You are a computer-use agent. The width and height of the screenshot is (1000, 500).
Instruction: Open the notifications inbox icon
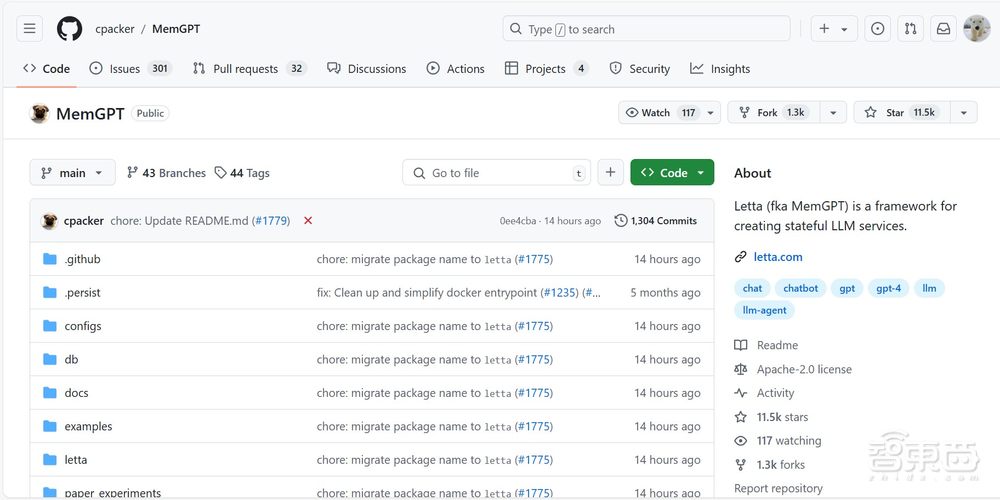(942, 29)
